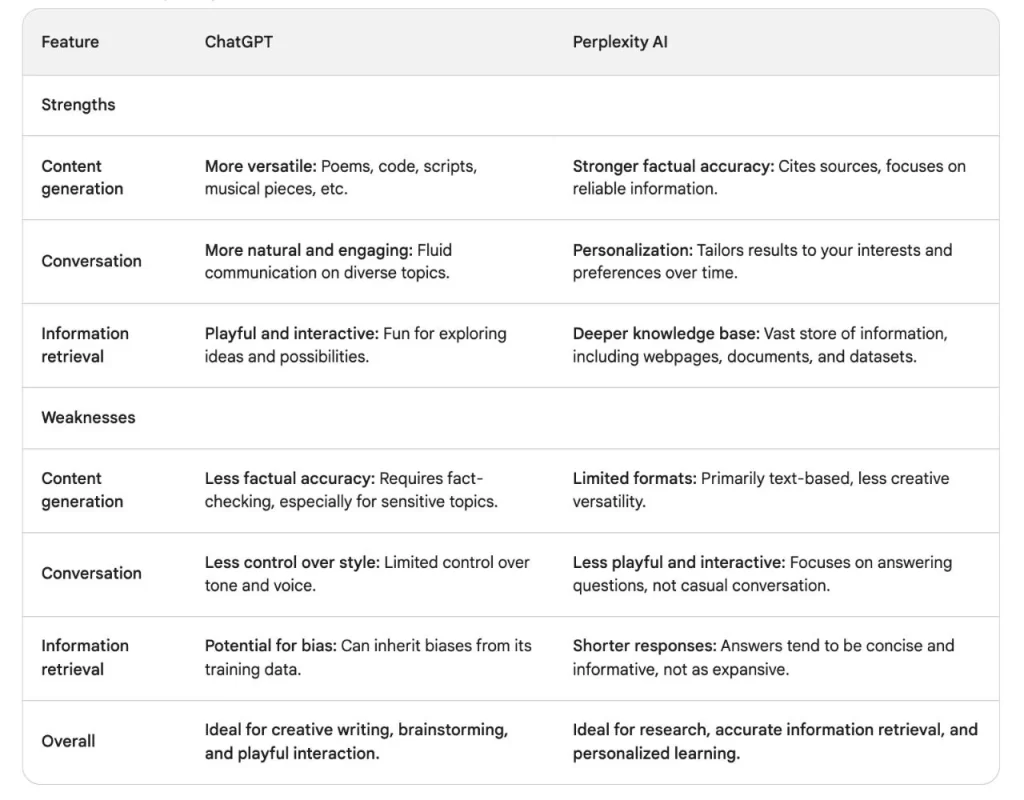This screenshot has height=800, width=1024.
Task: Select the "More natural and engaging" cell
Action: pyautogui.click(x=328, y=261)
